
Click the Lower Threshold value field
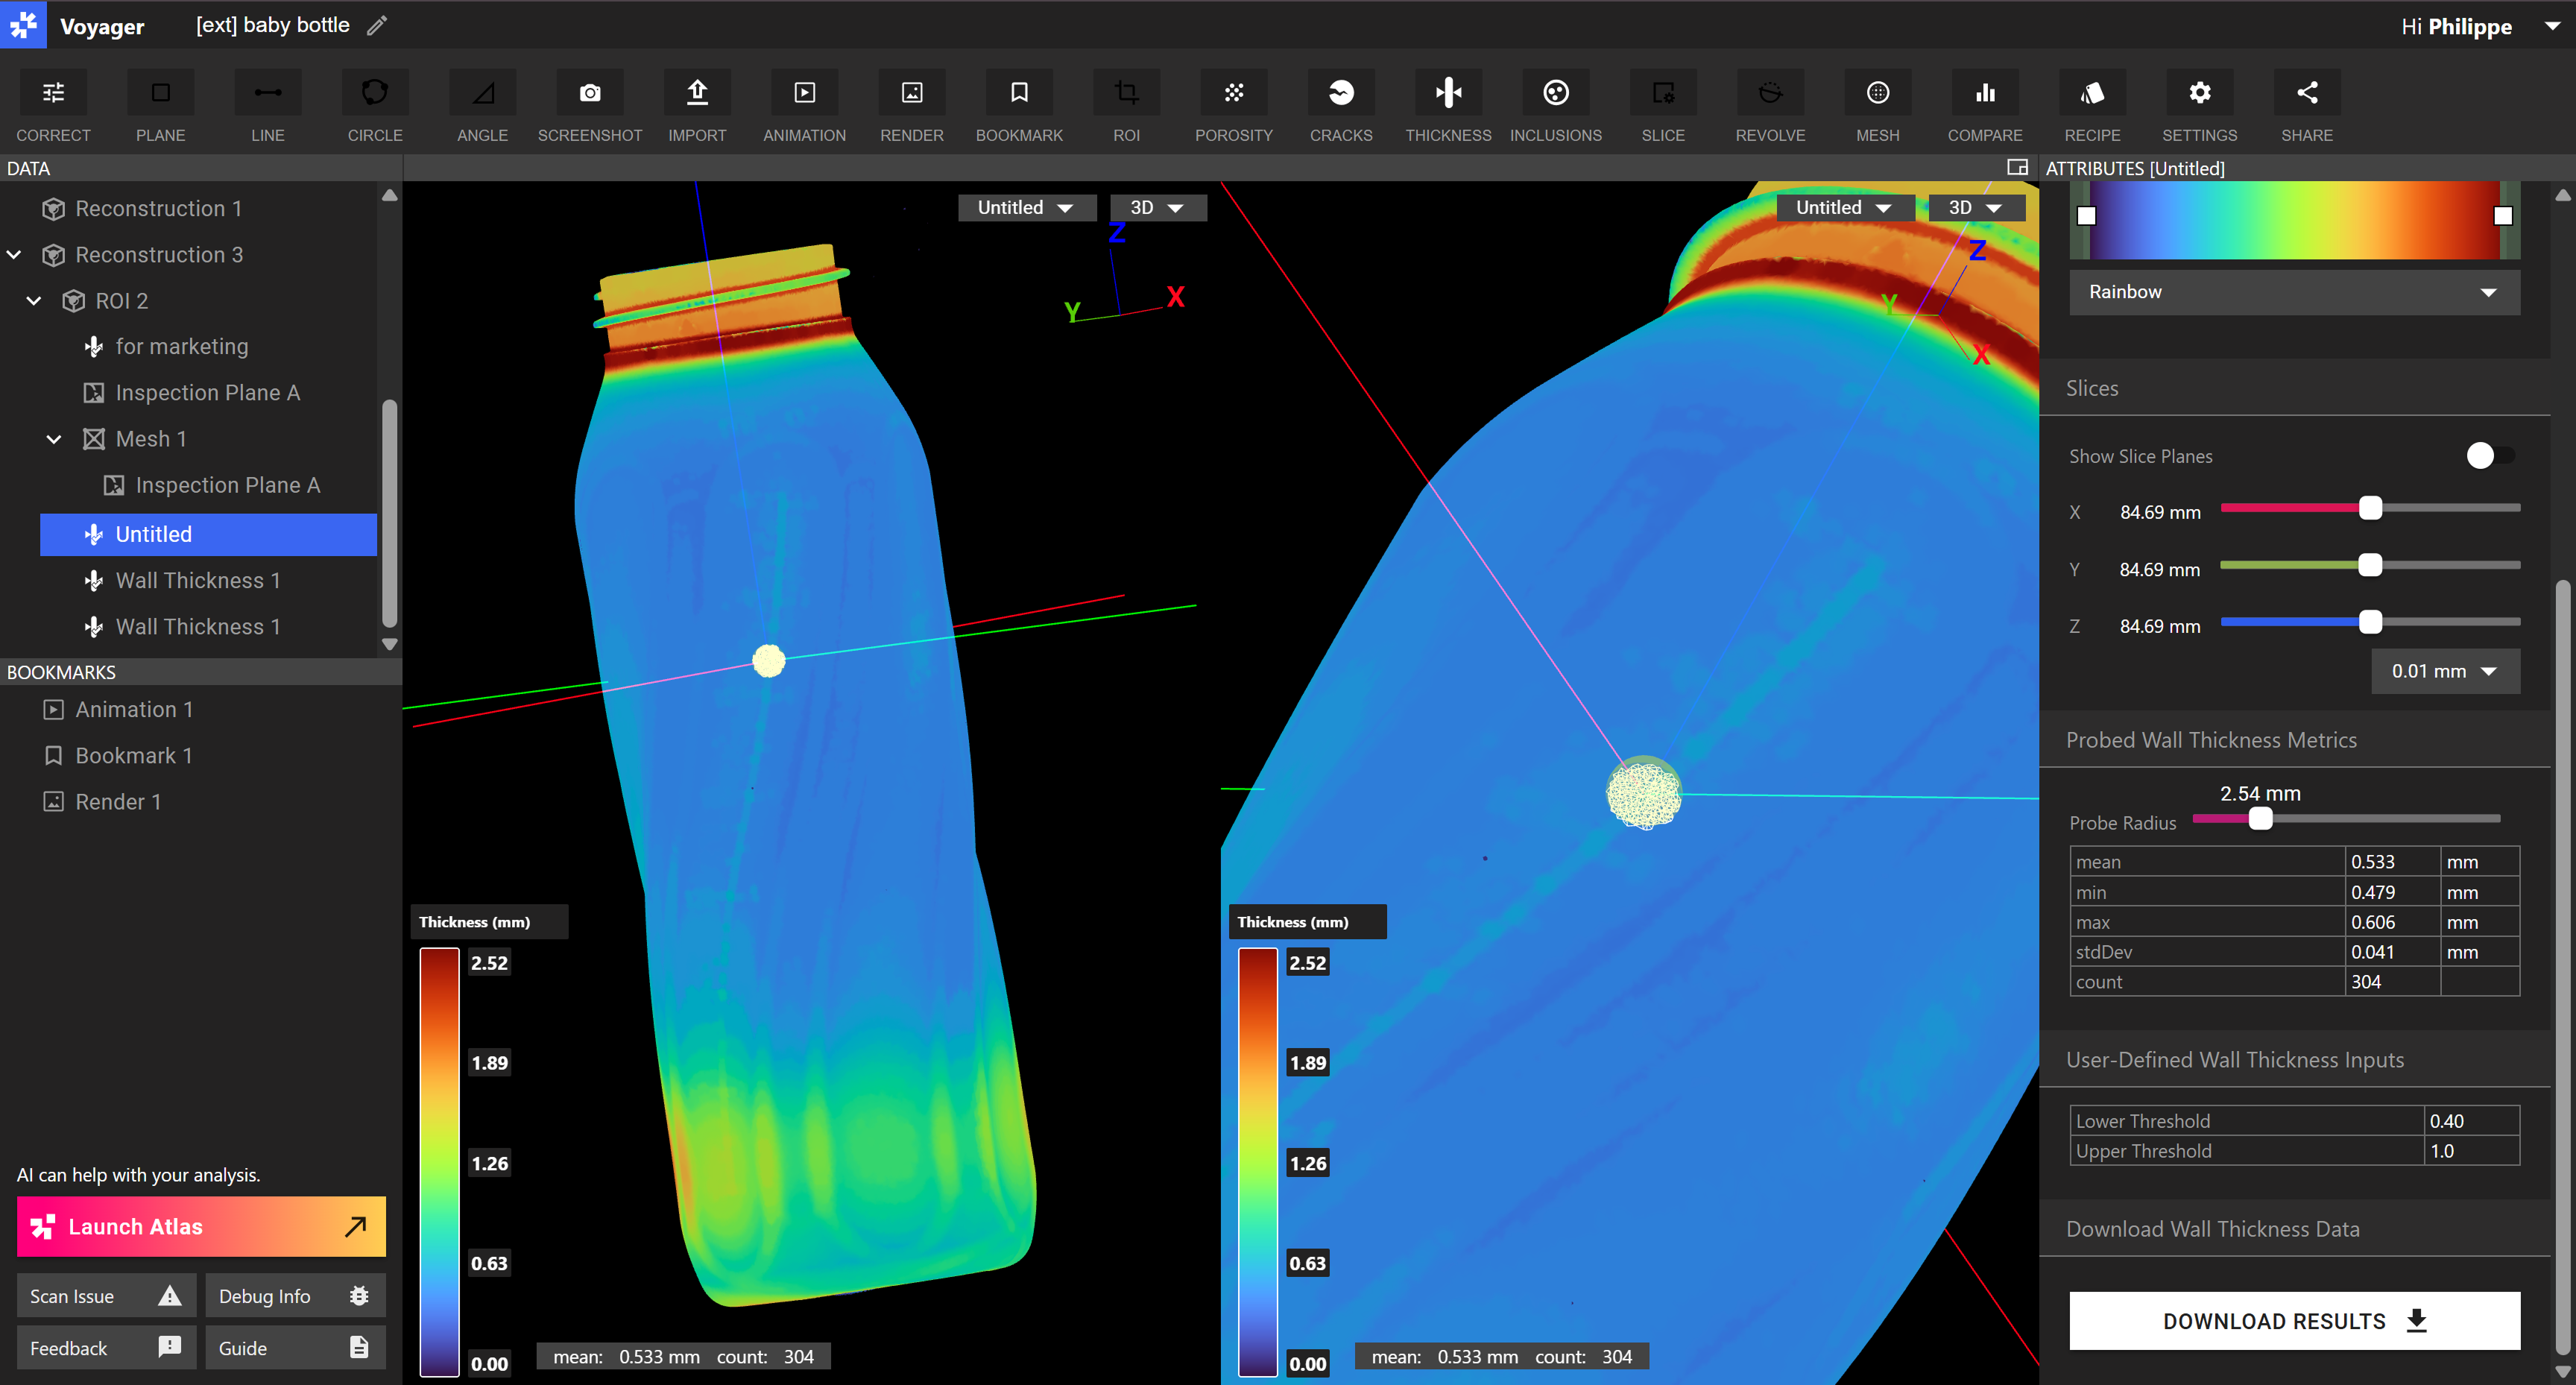[x=2470, y=1121]
